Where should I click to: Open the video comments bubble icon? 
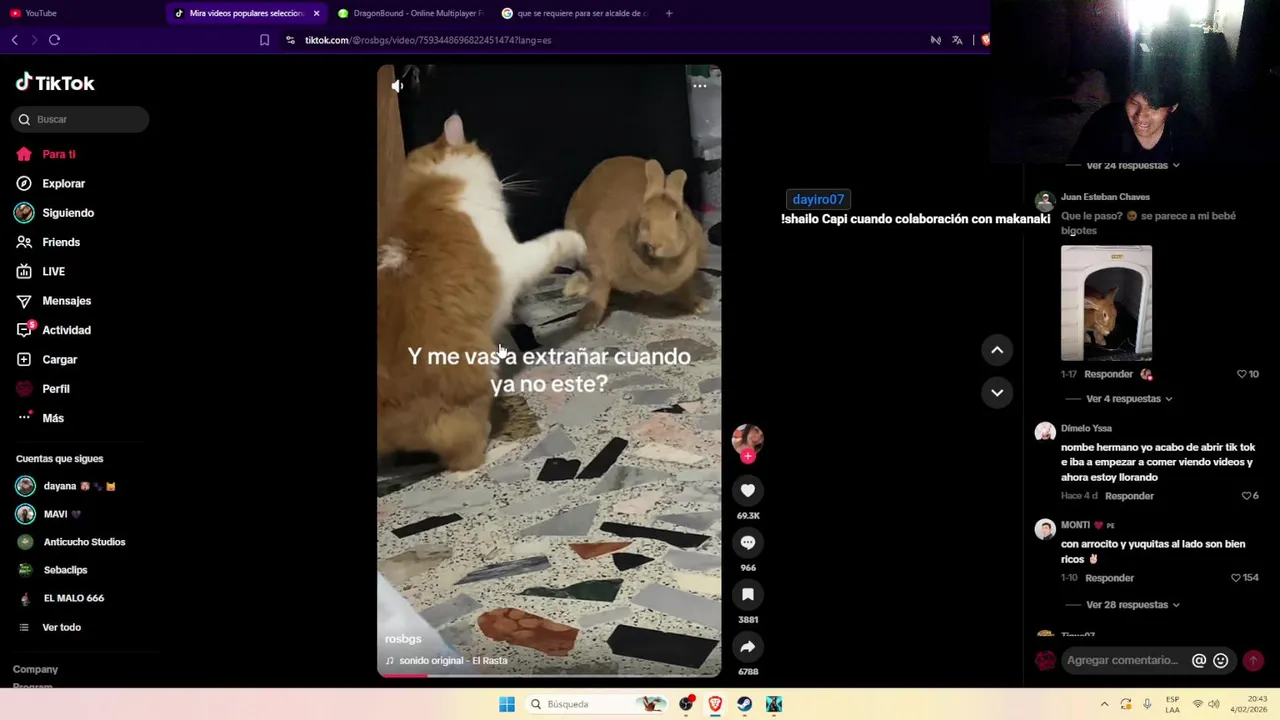tap(748, 542)
